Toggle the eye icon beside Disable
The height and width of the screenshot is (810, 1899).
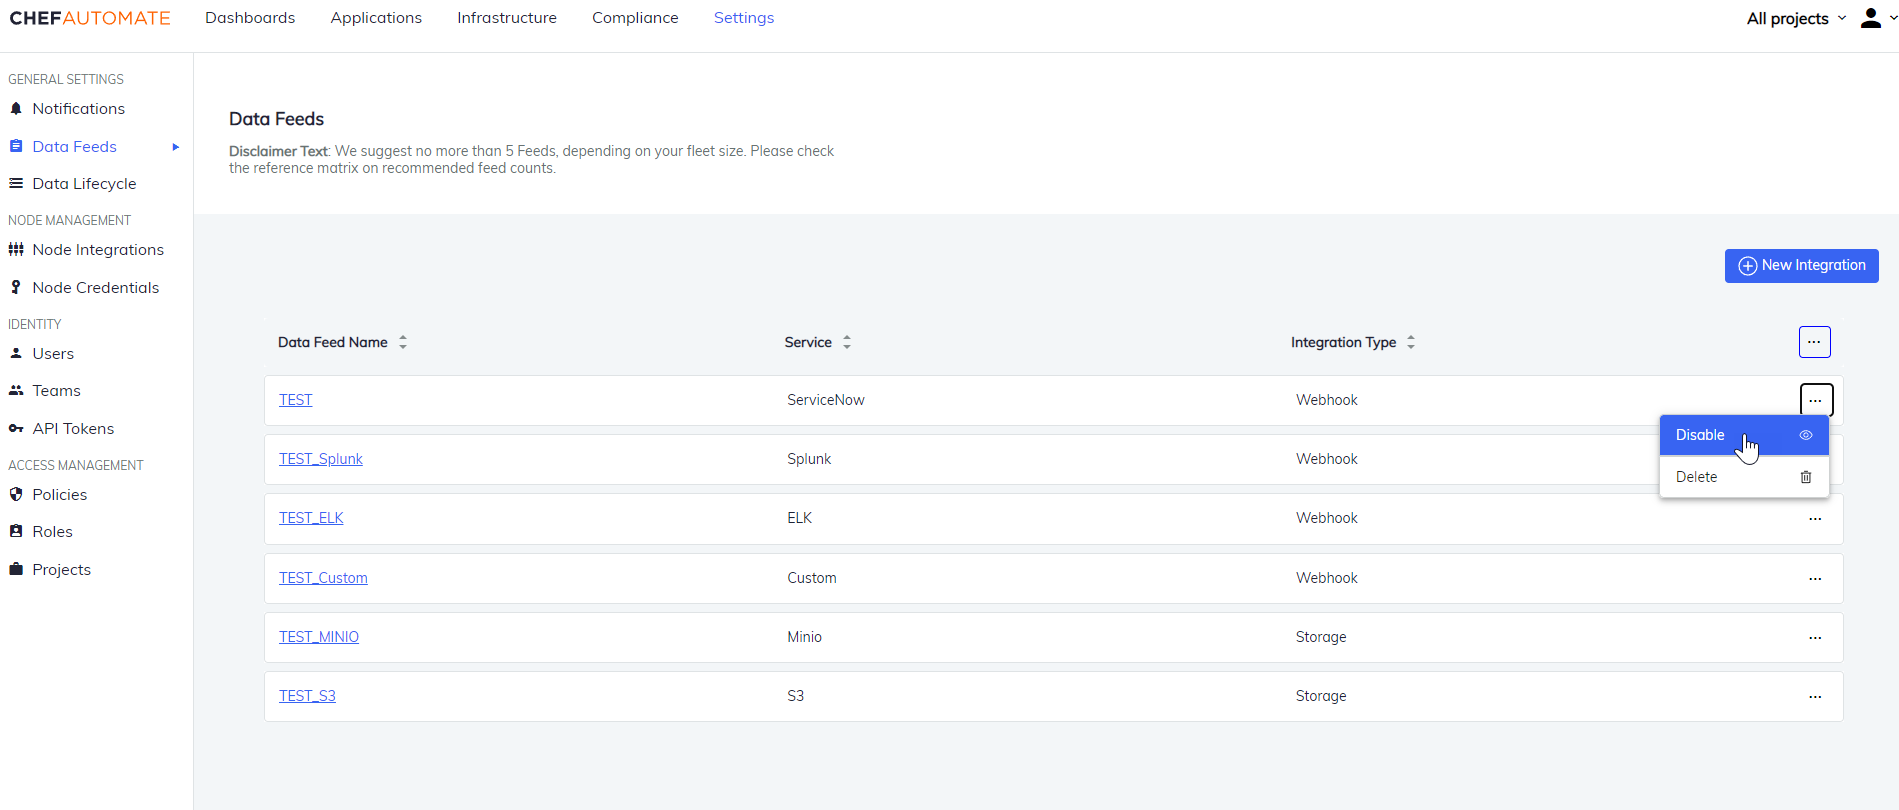[x=1805, y=435]
